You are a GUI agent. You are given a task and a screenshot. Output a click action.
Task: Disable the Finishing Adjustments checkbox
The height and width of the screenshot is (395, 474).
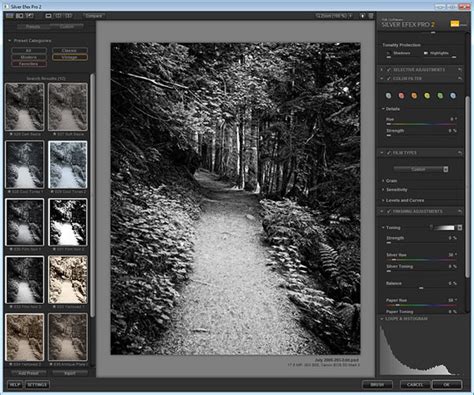point(389,211)
